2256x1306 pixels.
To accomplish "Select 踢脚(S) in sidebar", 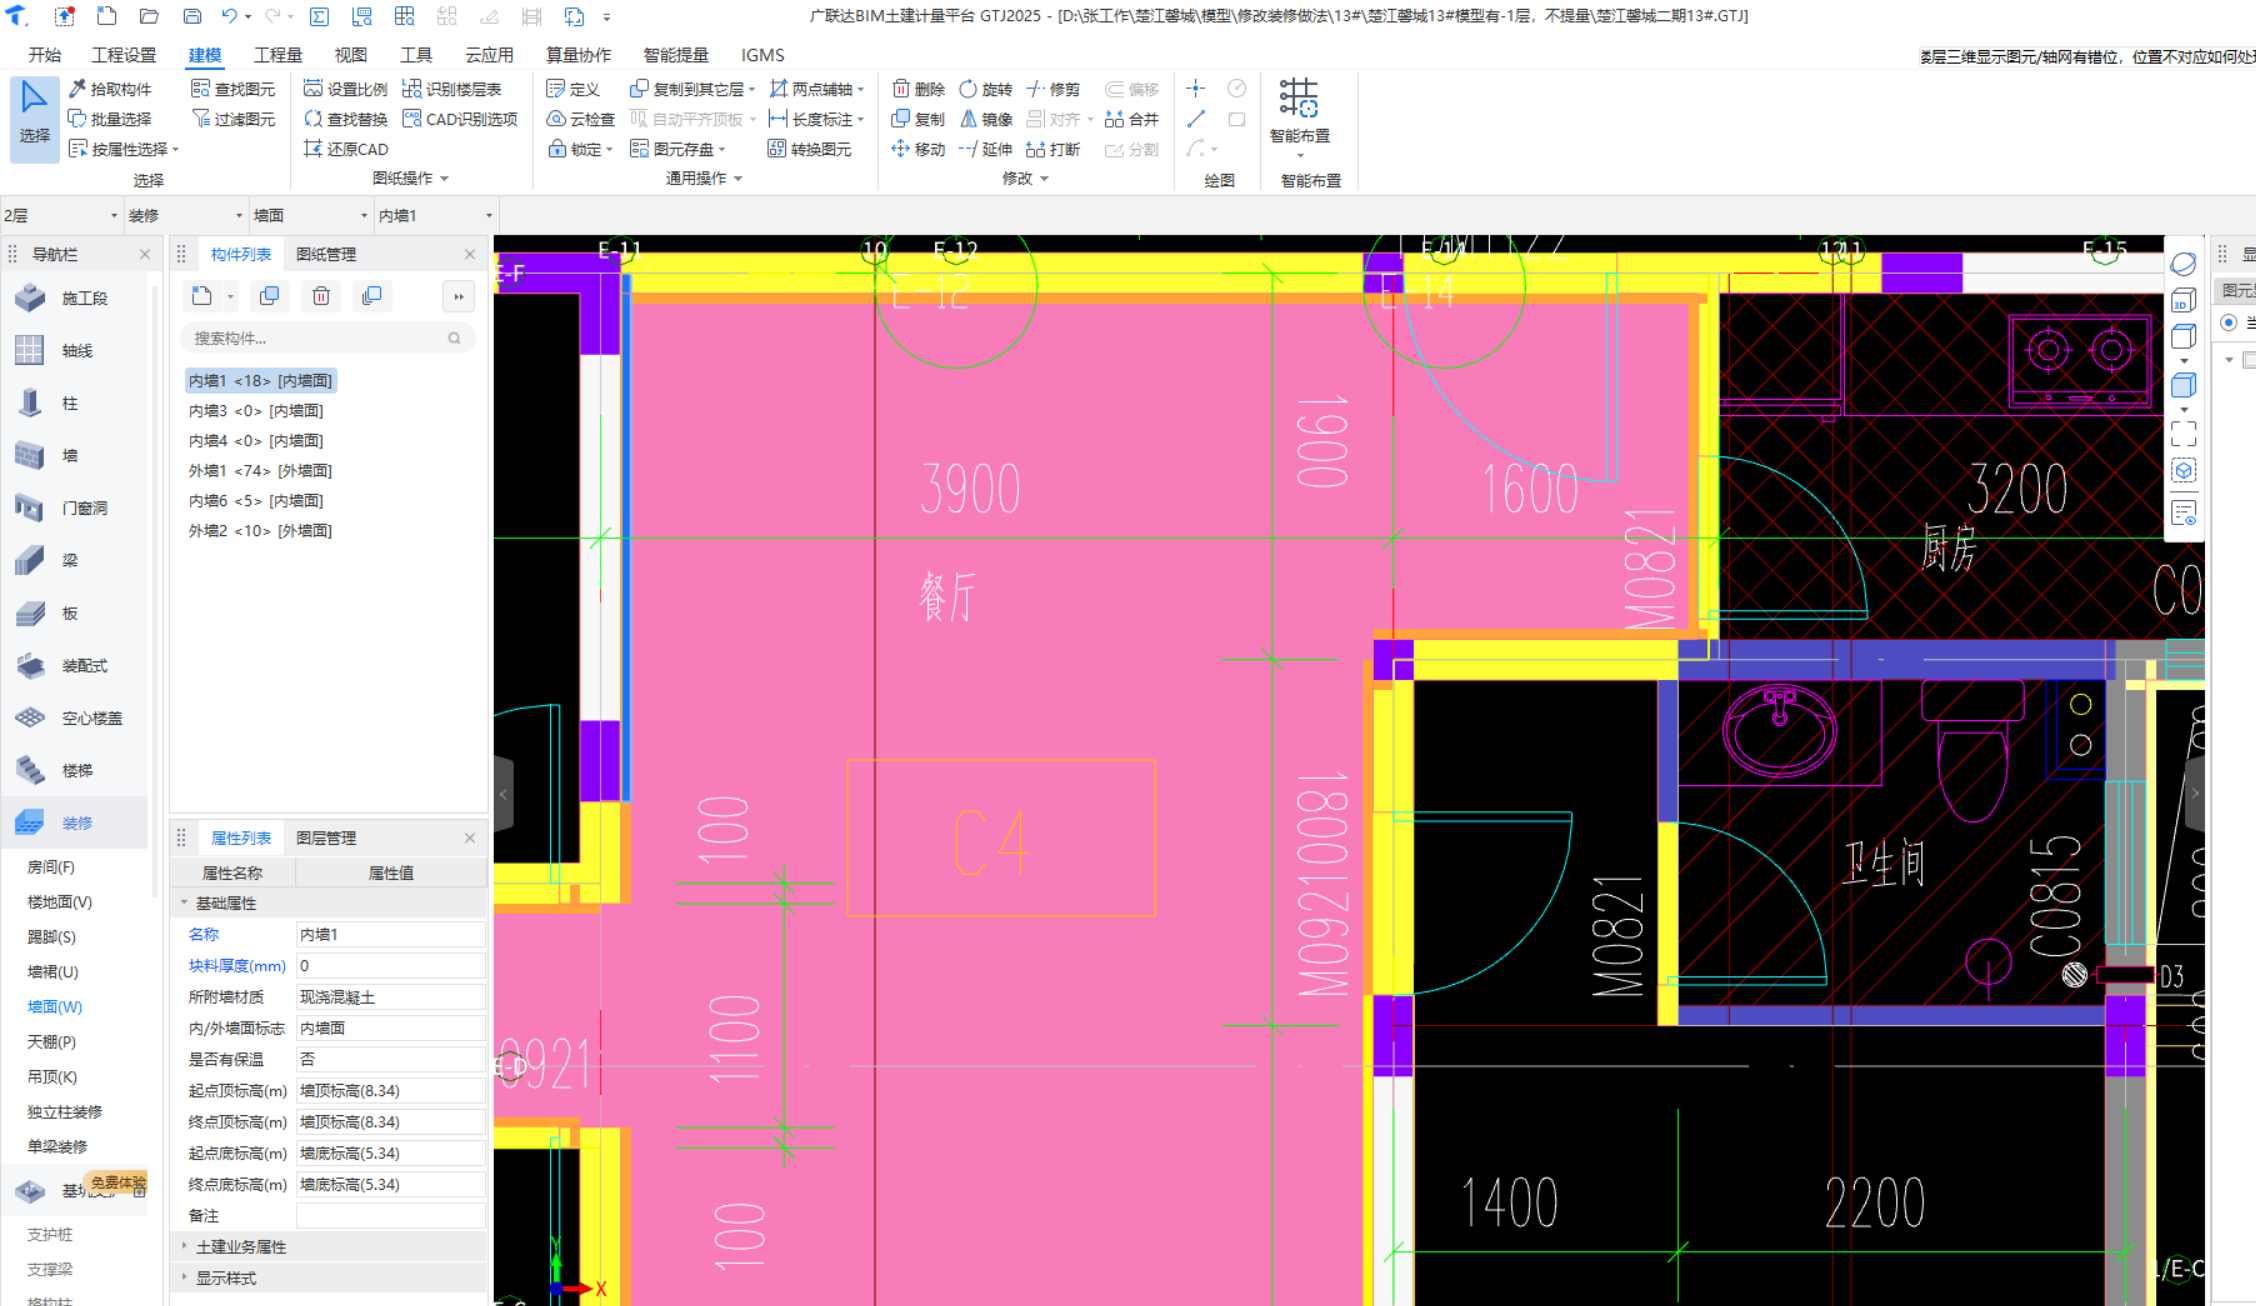I will point(52,937).
